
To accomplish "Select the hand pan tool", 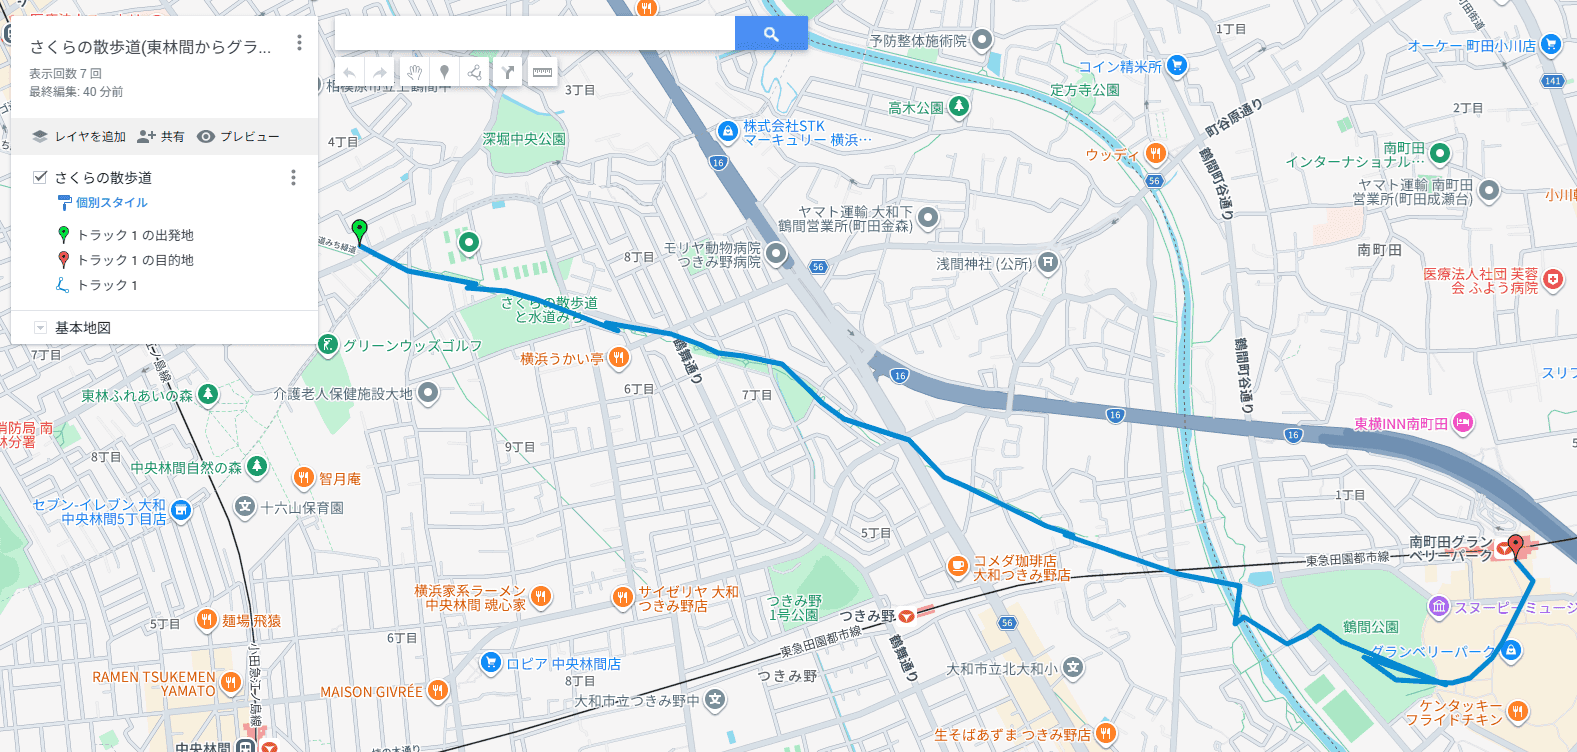I will pyautogui.click(x=414, y=72).
